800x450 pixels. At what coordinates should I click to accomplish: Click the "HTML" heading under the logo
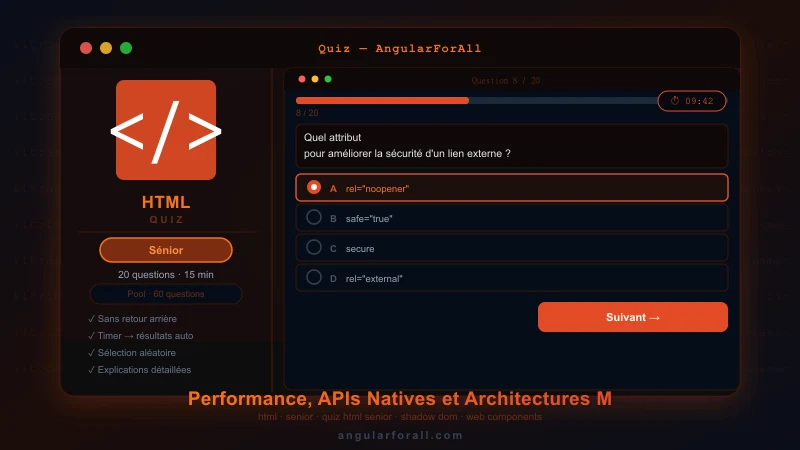166,202
